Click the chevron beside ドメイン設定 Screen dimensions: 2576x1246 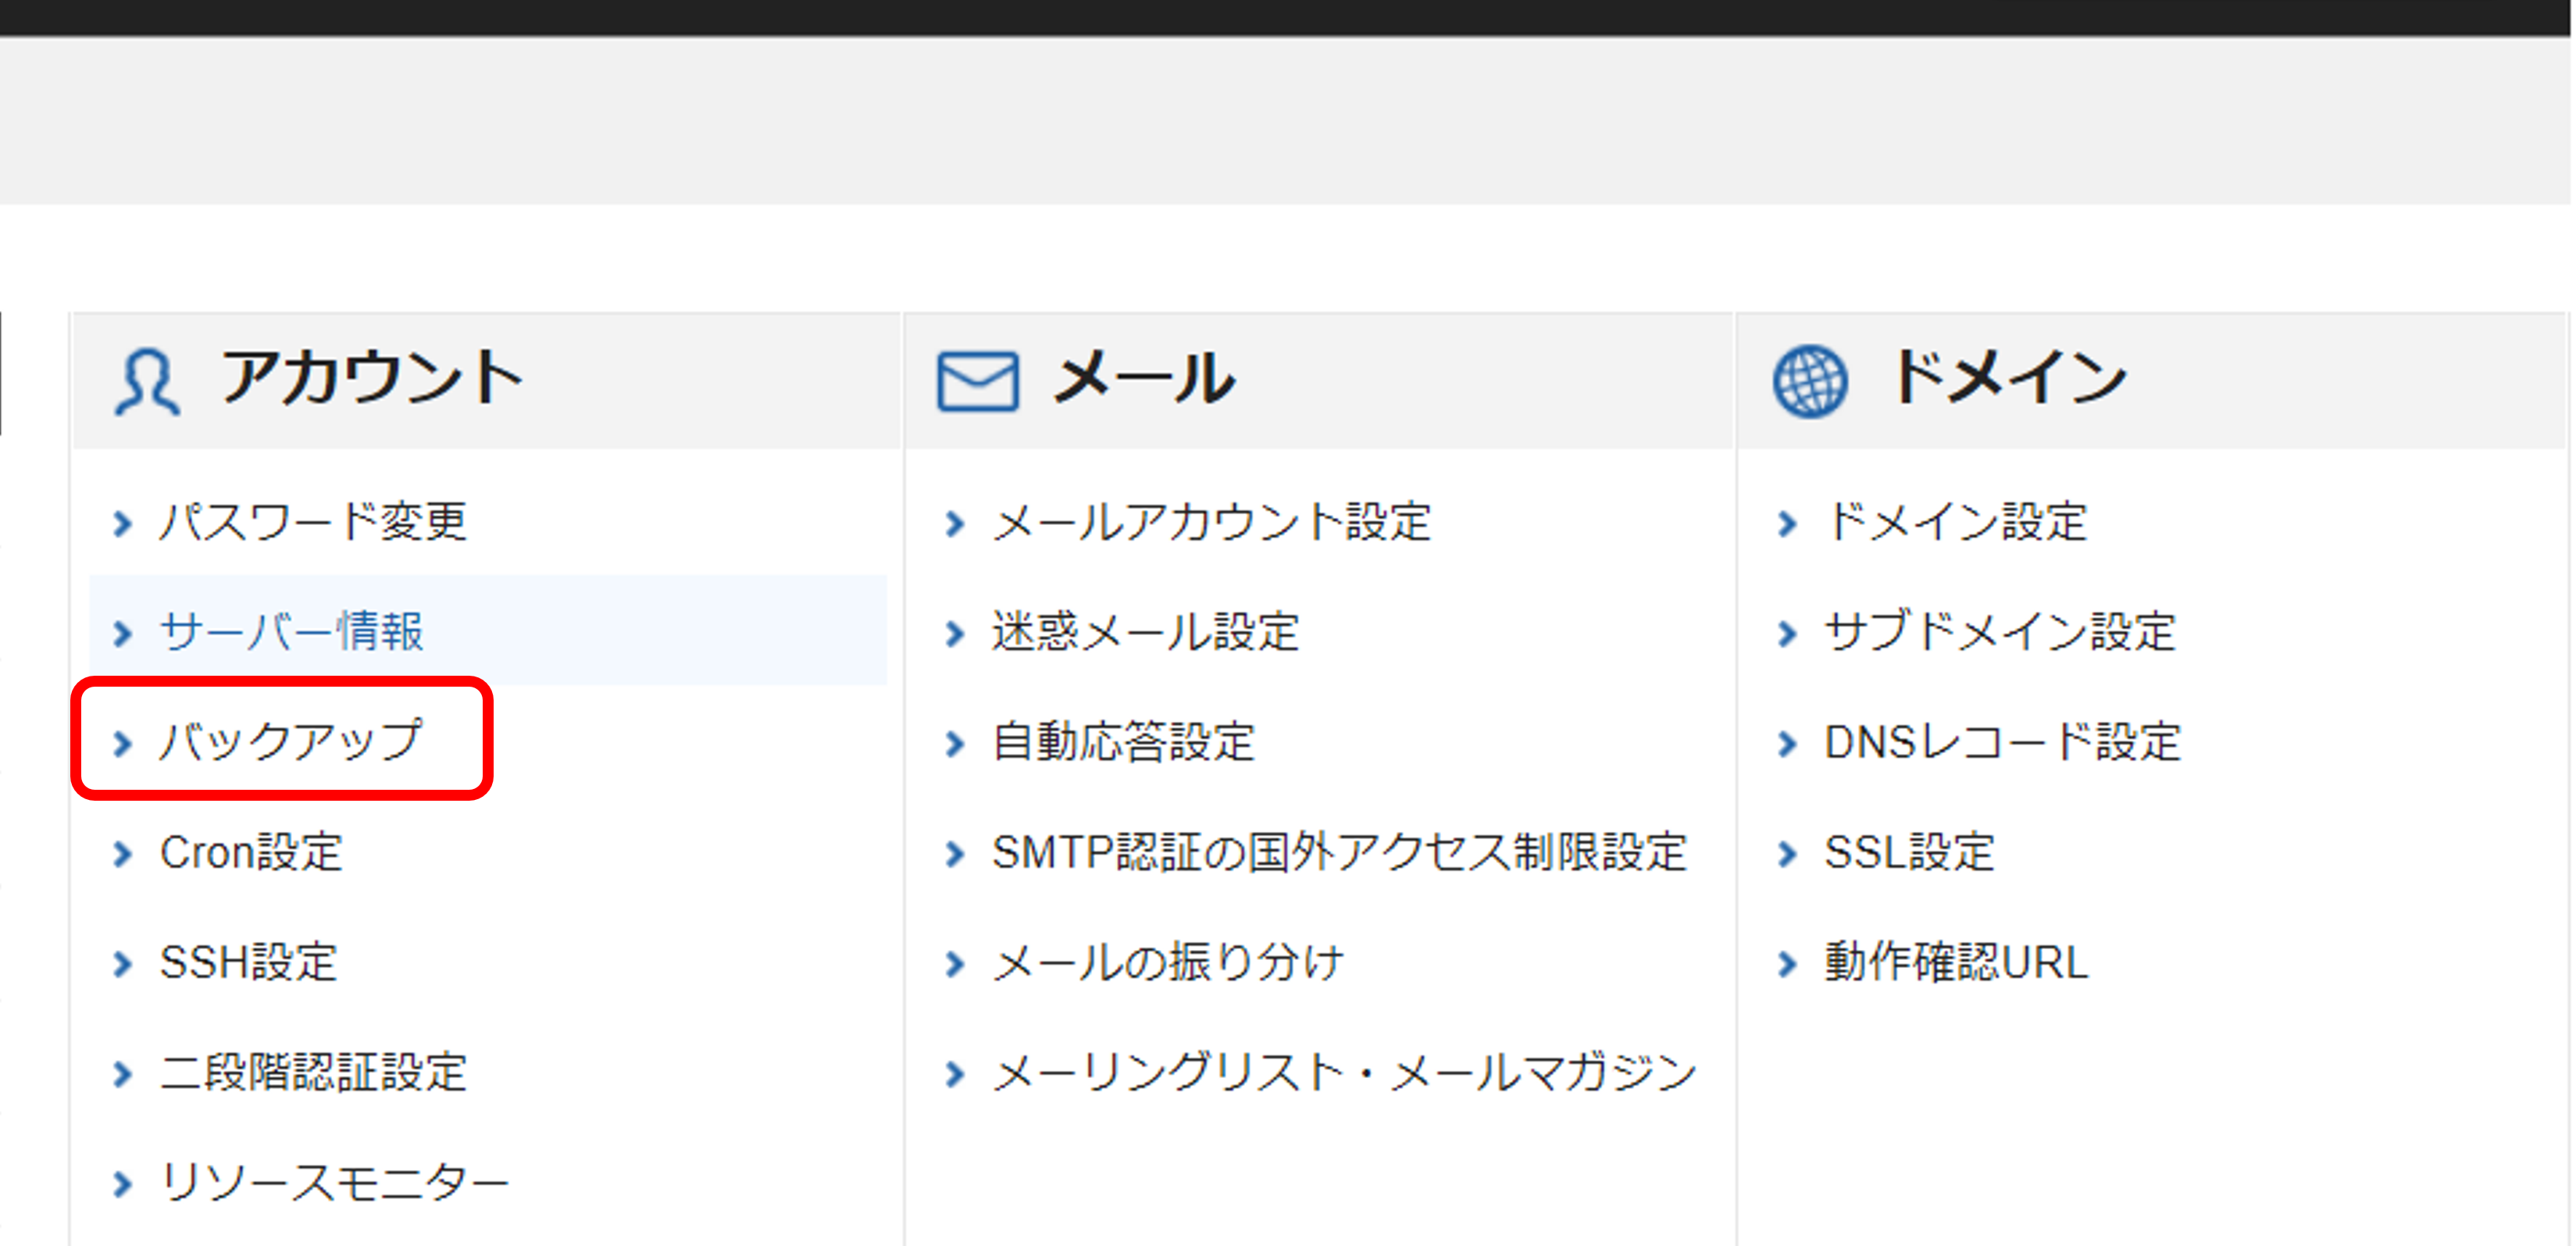(1787, 524)
